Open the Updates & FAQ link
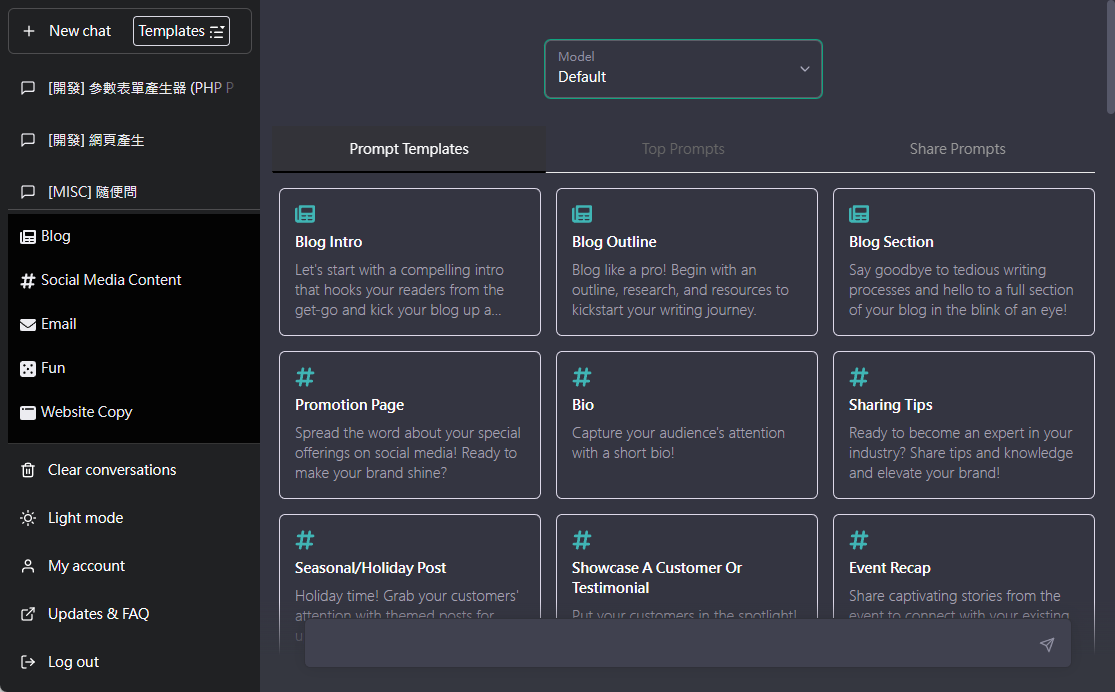The width and height of the screenshot is (1115, 692). point(98,614)
